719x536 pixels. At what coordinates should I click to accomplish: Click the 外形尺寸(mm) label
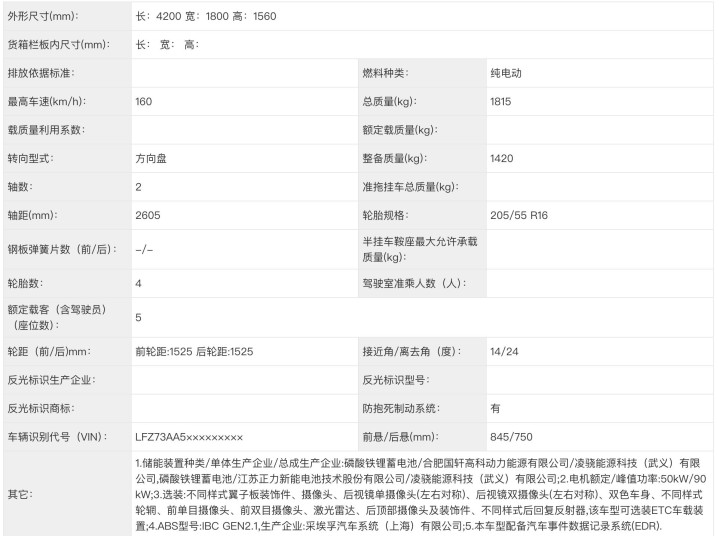pyautogui.click(x=43, y=17)
